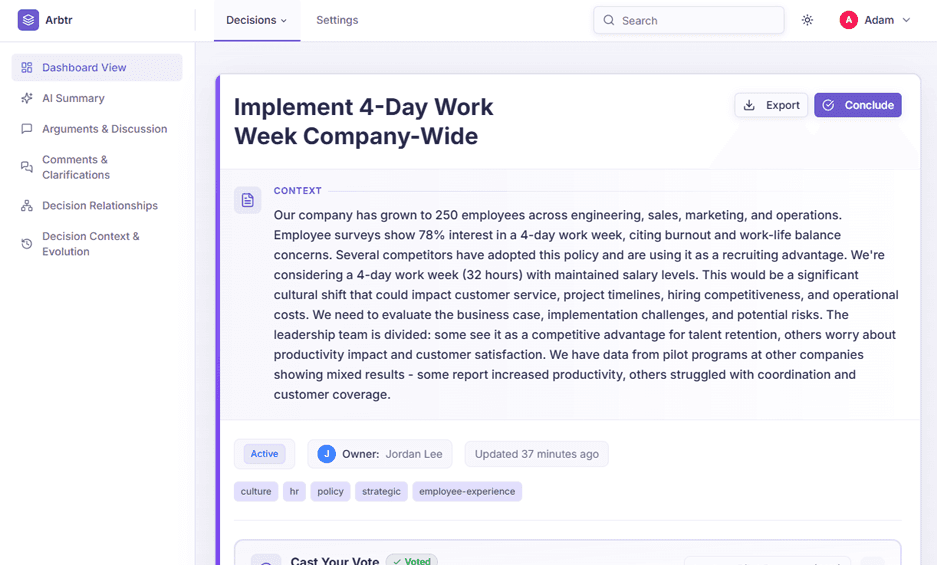Click the search magnifier icon
The height and width of the screenshot is (565, 937).
click(x=608, y=20)
